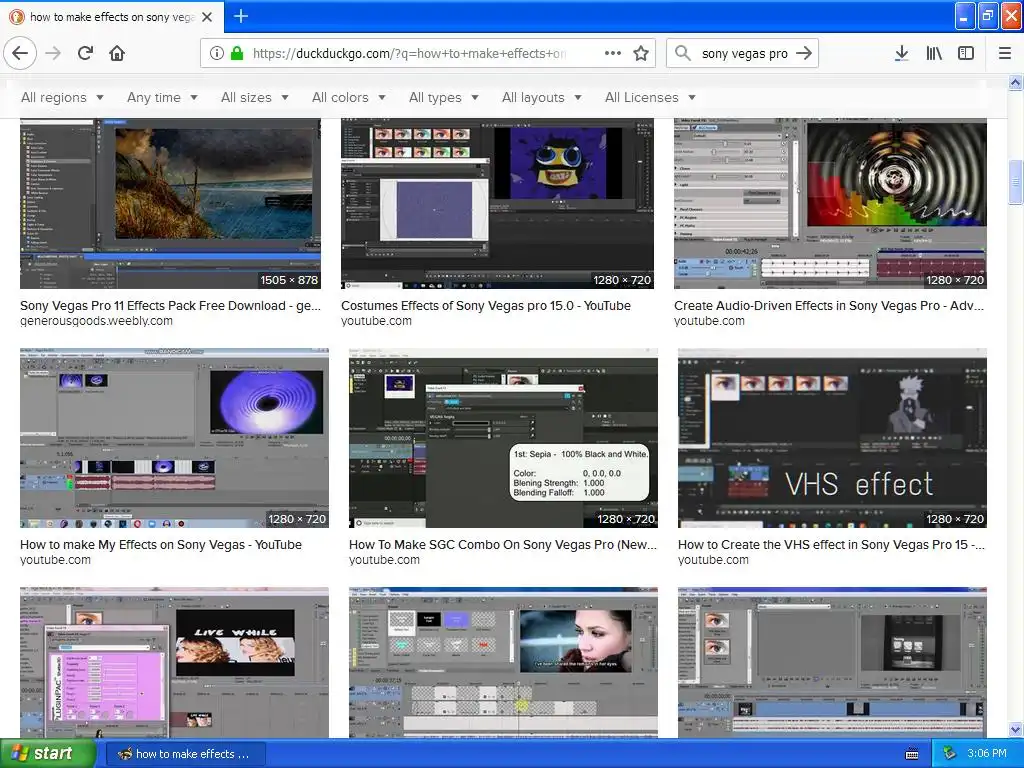Open the VHS effect thumbnail

[x=832, y=438]
